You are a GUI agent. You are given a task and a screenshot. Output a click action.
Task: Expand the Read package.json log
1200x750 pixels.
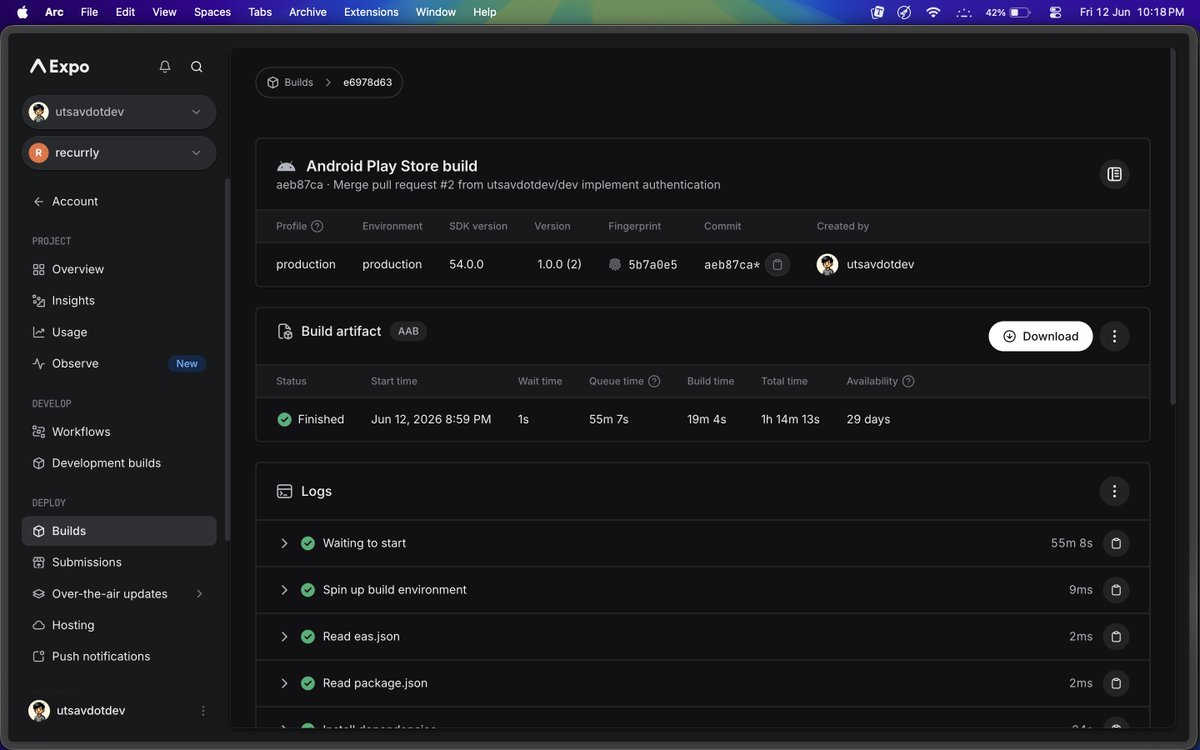(284, 683)
